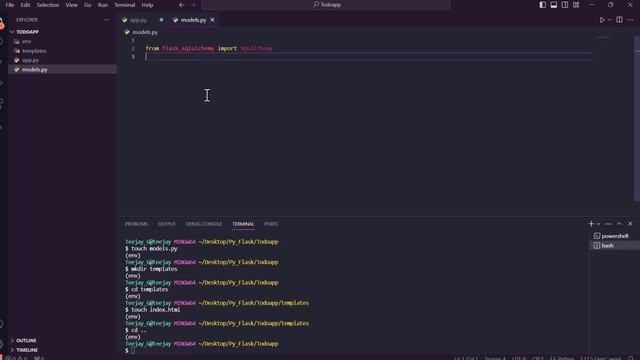
Task: Click models.py breadcrumb
Action: tap(145, 32)
